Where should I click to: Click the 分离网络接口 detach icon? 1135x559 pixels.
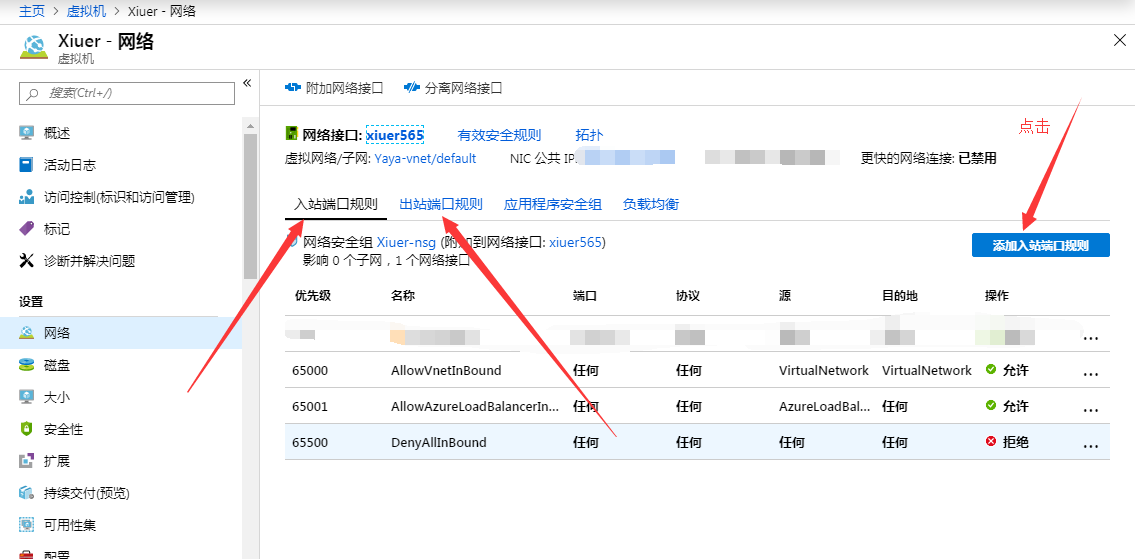[x=412, y=88]
